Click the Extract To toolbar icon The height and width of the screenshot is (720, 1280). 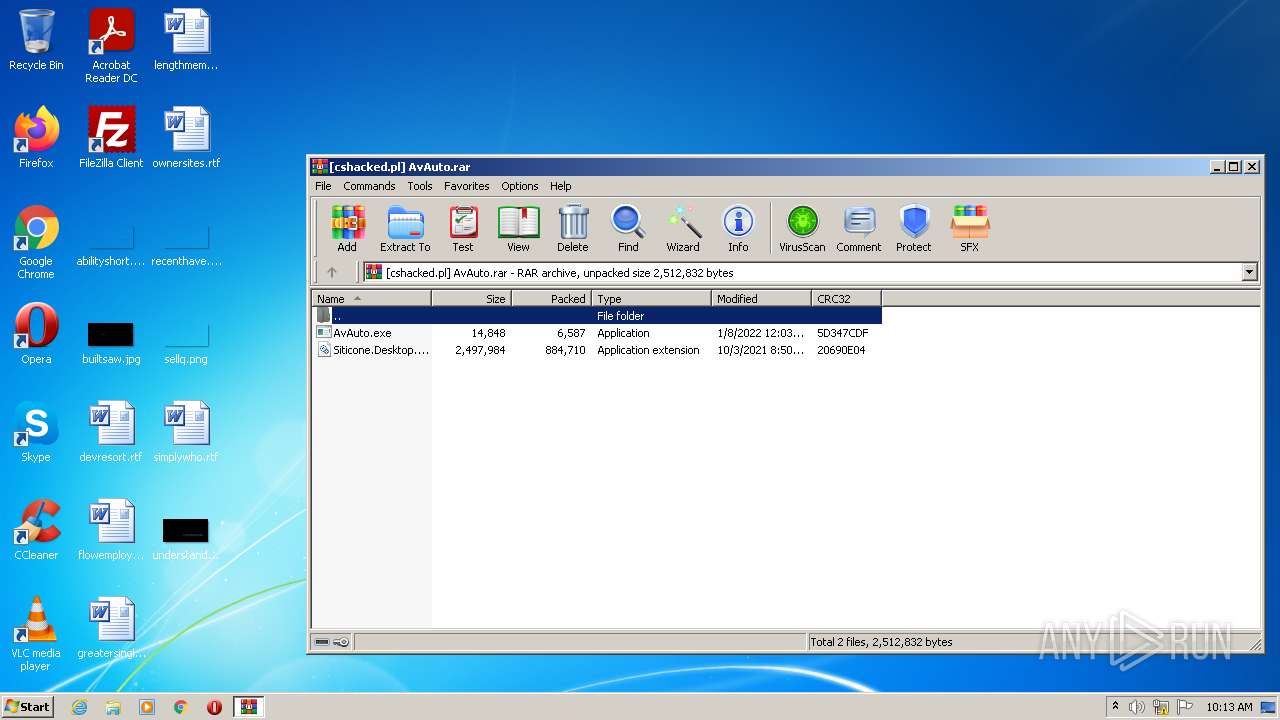click(405, 229)
